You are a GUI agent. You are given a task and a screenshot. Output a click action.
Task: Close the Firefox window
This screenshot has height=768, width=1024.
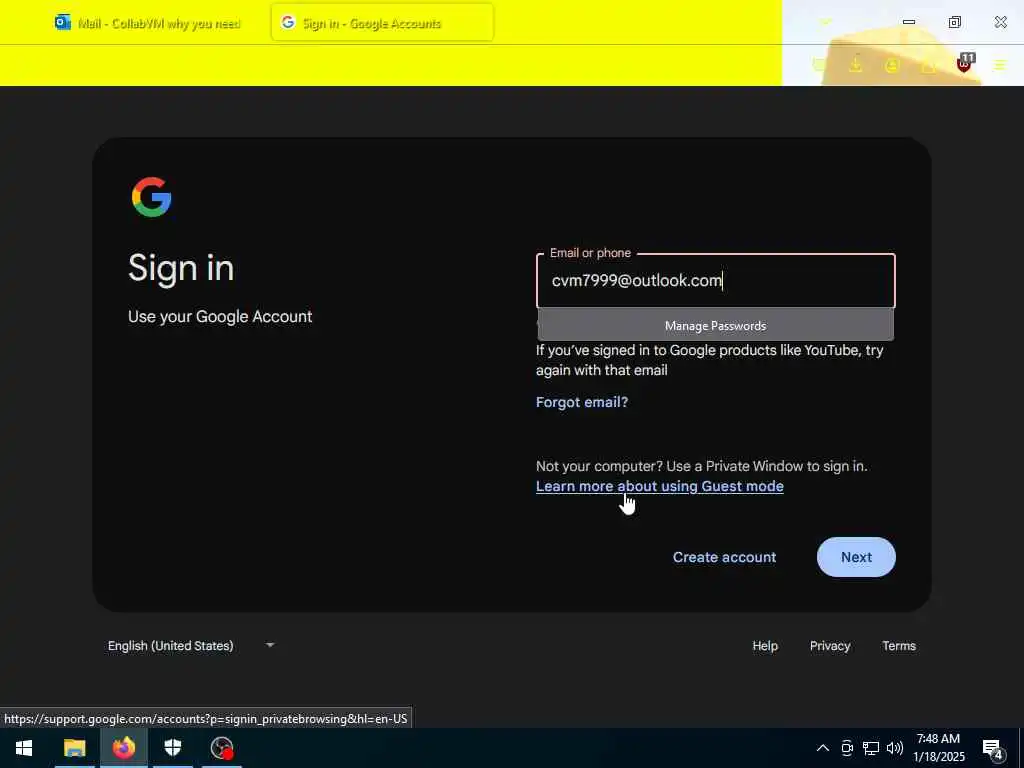(1000, 22)
